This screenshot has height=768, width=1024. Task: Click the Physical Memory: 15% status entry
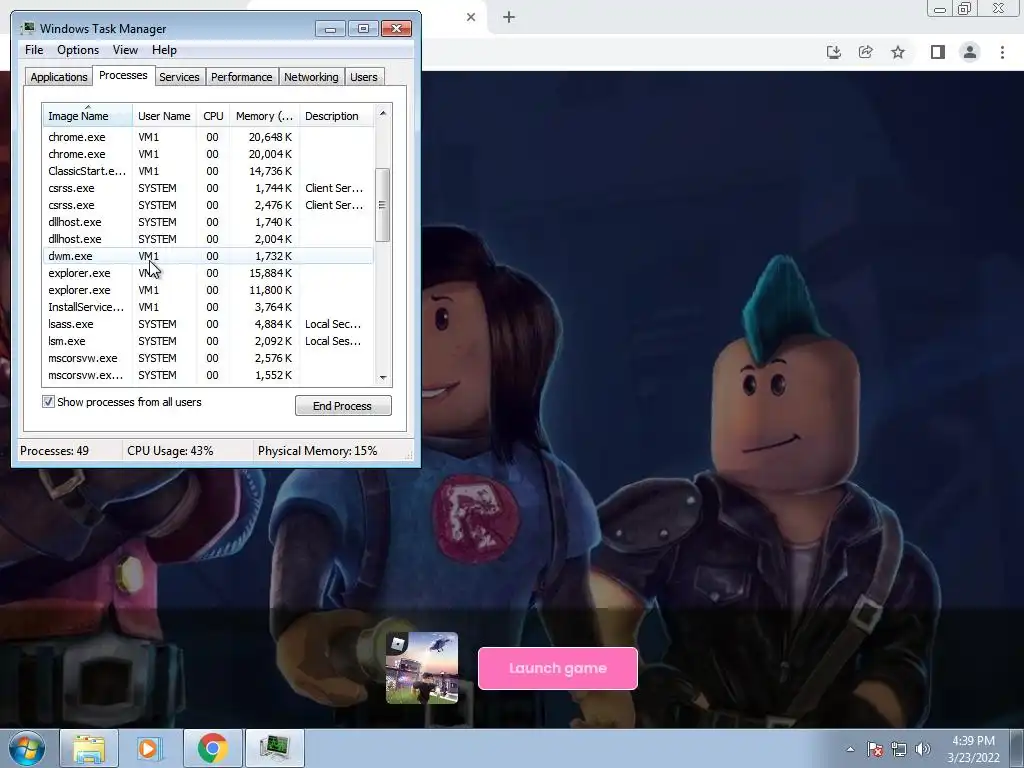coord(317,451)
